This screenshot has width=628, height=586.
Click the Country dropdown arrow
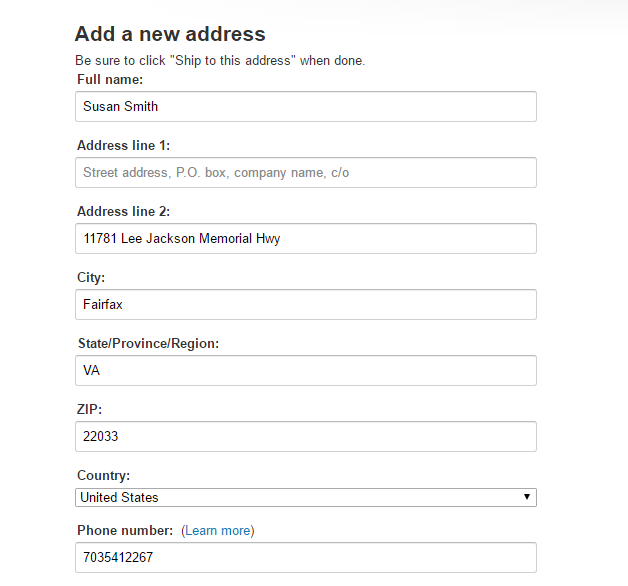(527, 497)
